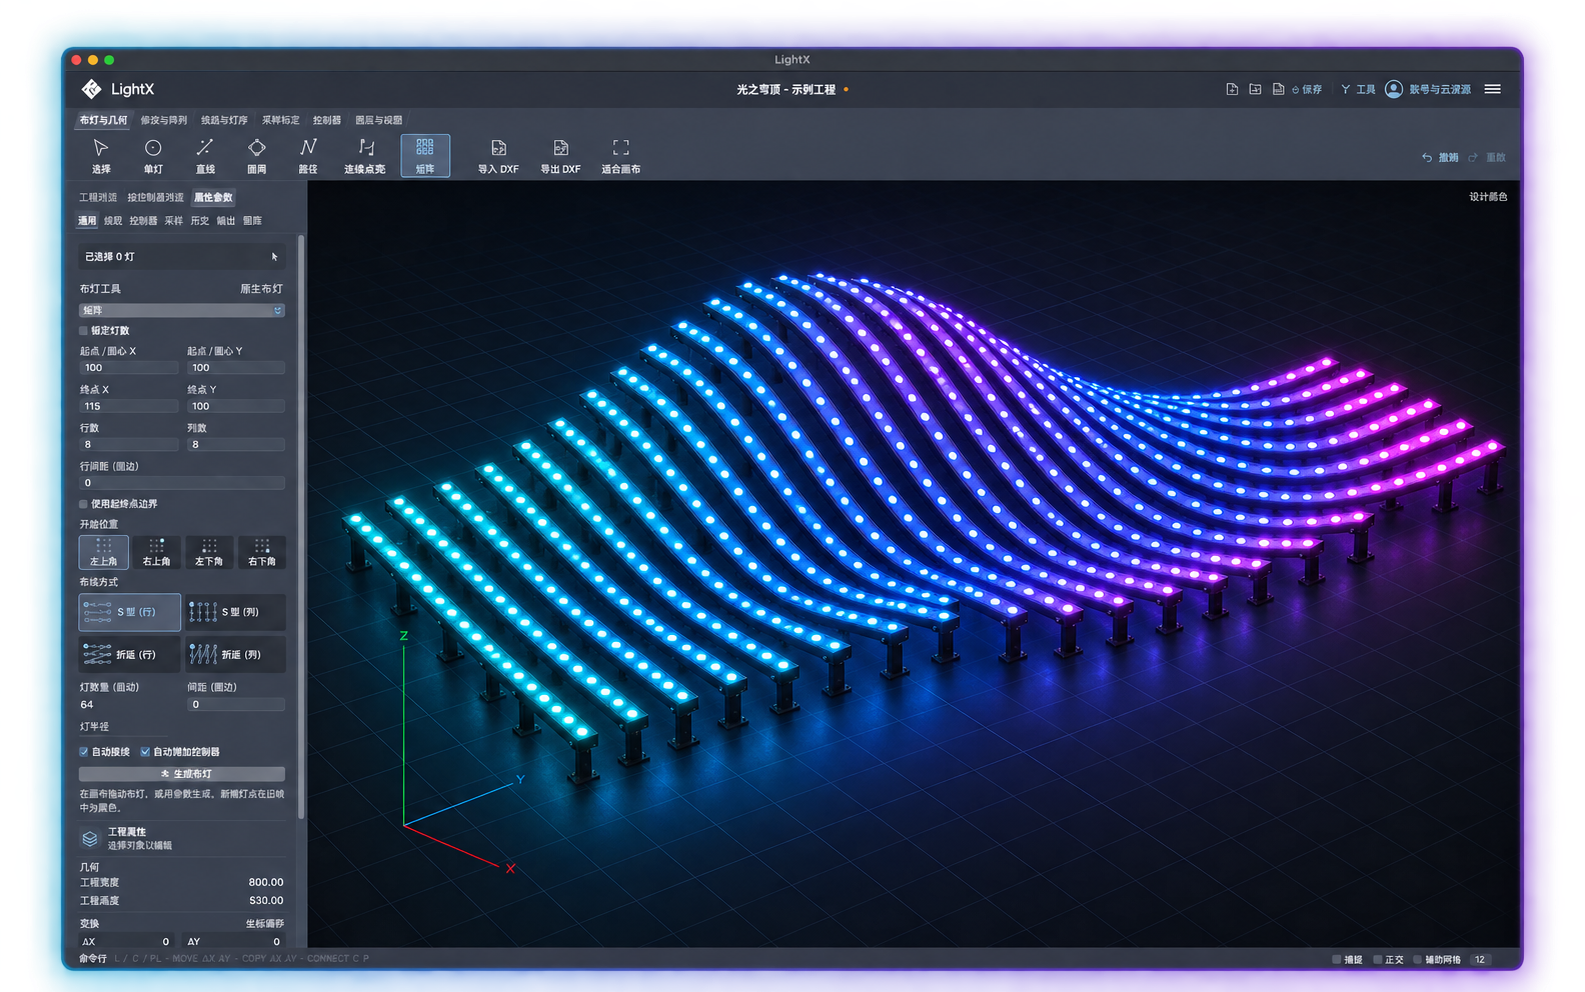Toggle the 辅助网格 grid checkbox
The width and height of the screenshot is (1585, 992).
pyautogui.click(x=1418, y=960)
